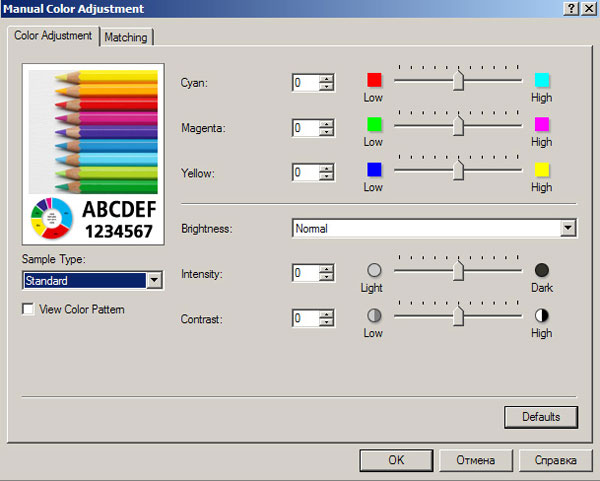Click the Contrast Low half-circle icon
The image size is (600, 481).
(374, 315)
